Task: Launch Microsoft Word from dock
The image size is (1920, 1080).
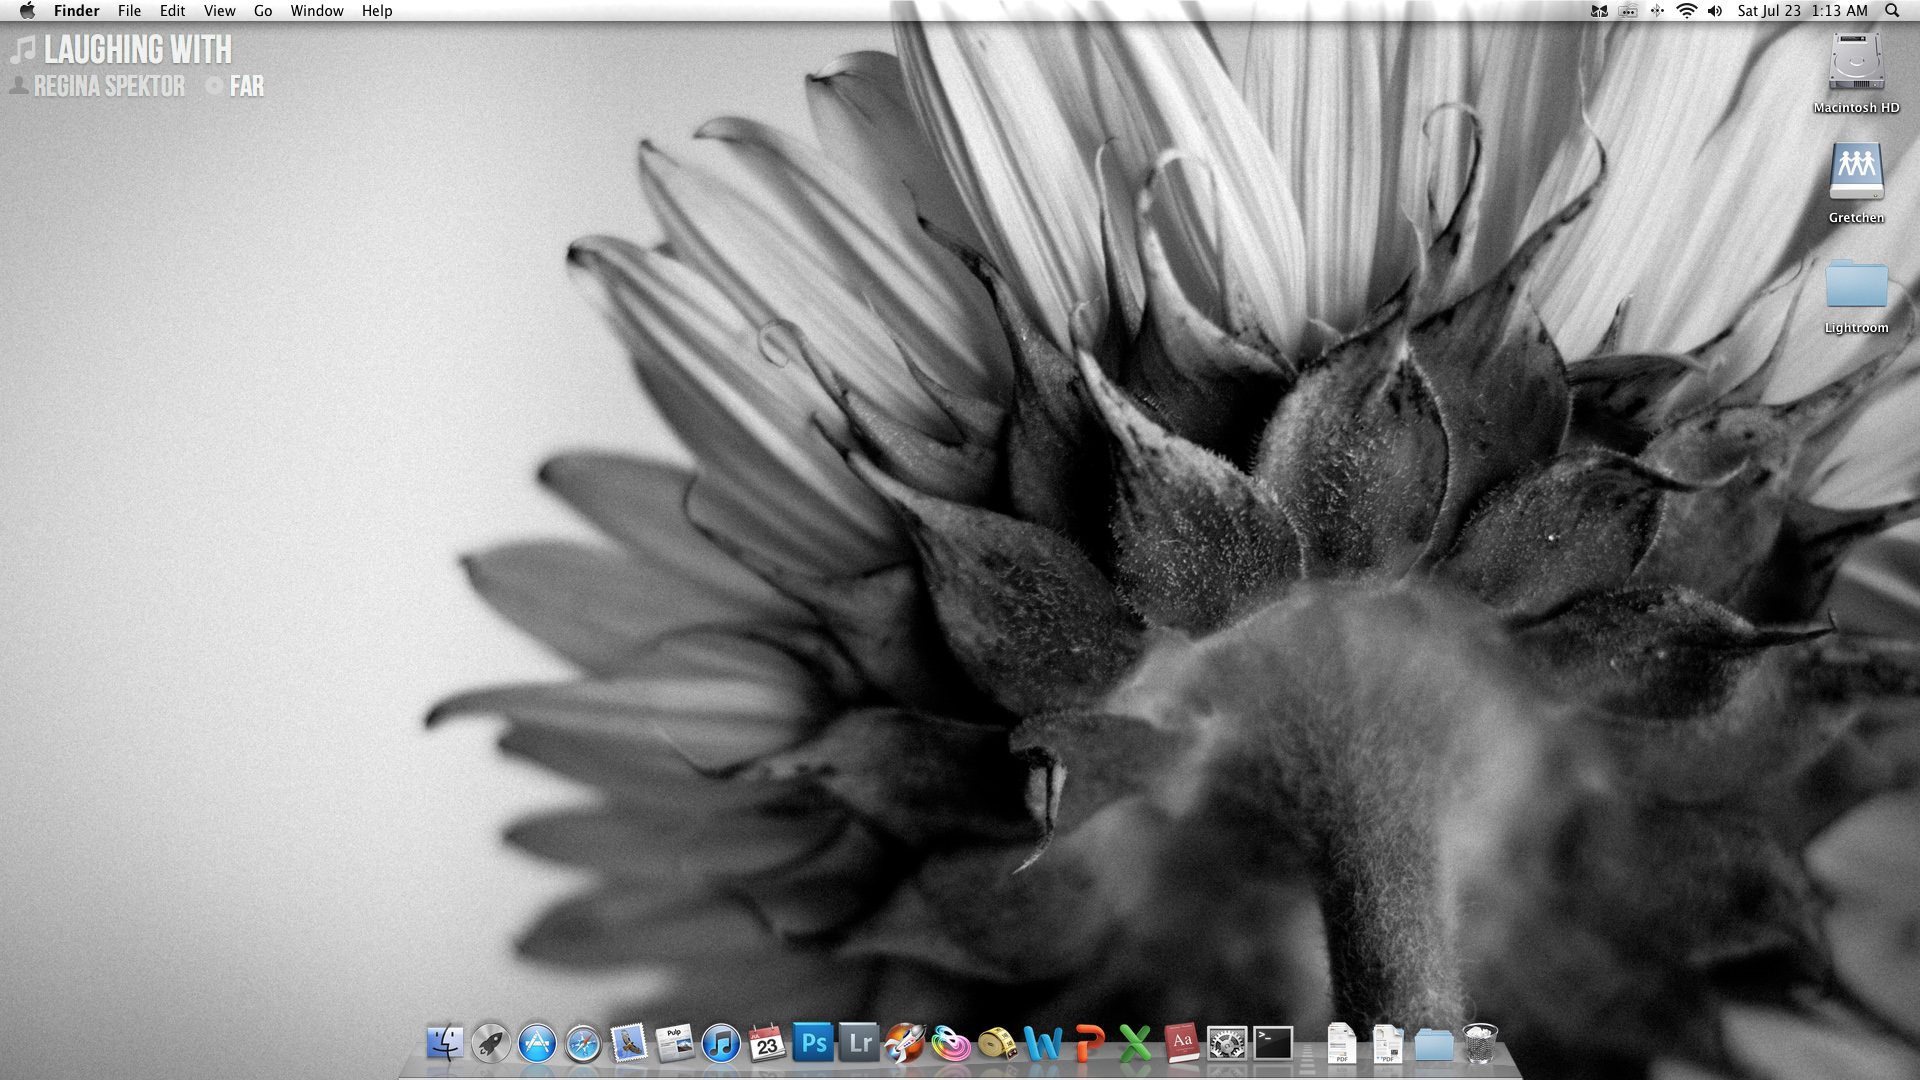Action: [1043, 1044]
